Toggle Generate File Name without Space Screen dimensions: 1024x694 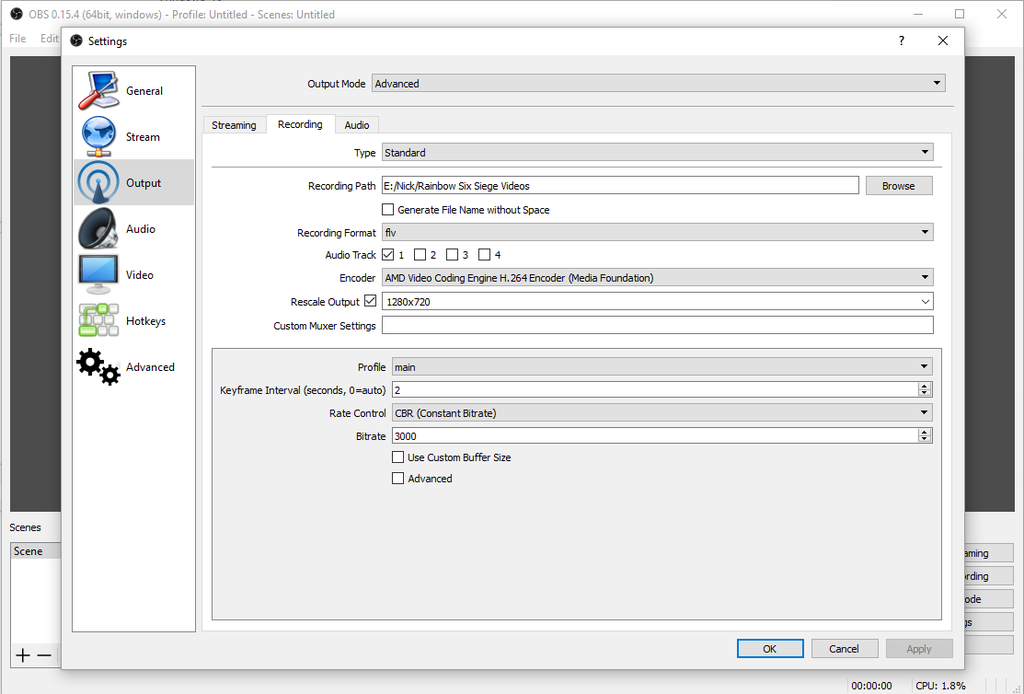click(x=388, y=210)
